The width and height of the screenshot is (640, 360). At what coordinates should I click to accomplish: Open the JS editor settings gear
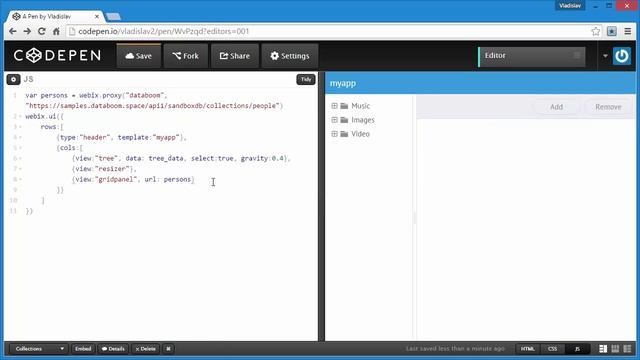click(13, 79)
